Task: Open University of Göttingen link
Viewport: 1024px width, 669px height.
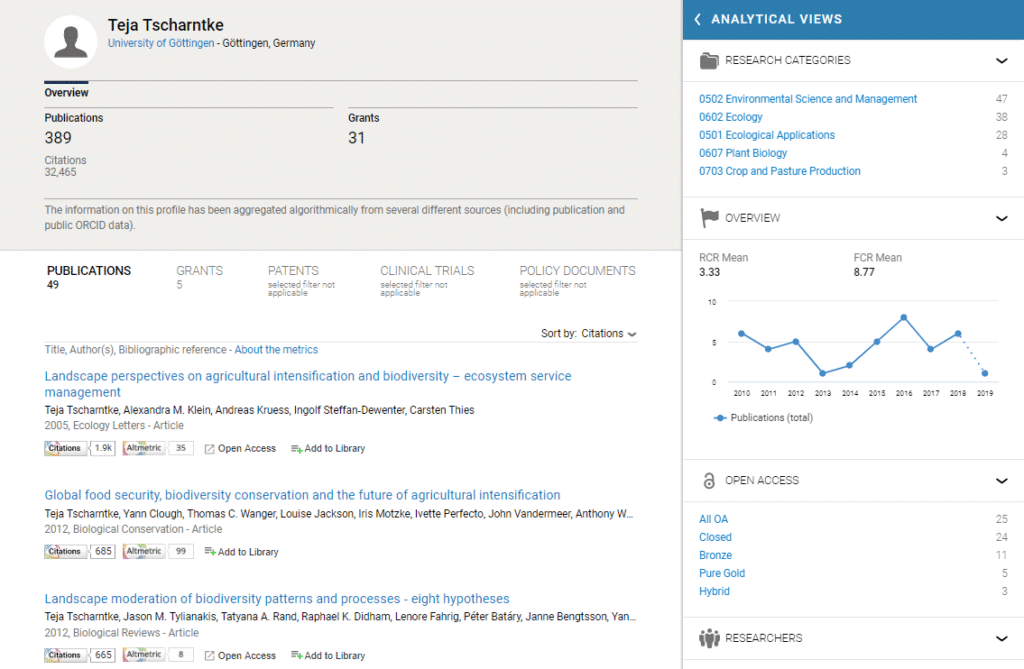Action: (x=161, y=43)
